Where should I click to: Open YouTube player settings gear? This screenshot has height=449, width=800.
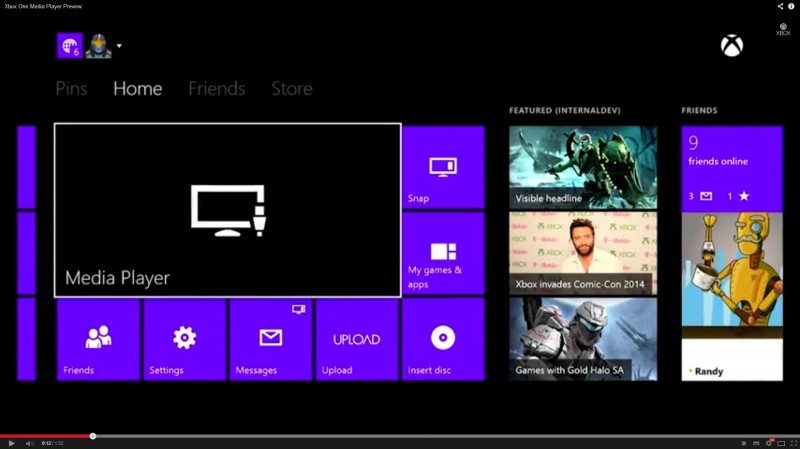click(x=769, y=443)
